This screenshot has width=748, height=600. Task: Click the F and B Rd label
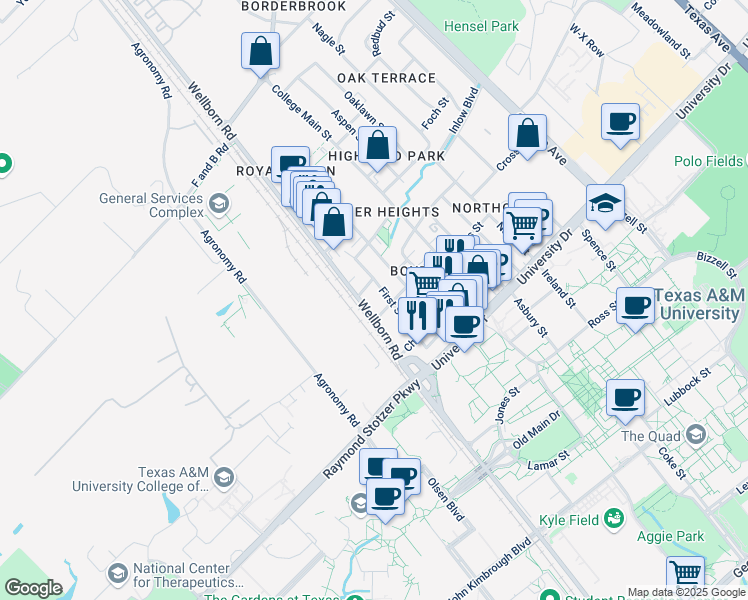(210, 165)
